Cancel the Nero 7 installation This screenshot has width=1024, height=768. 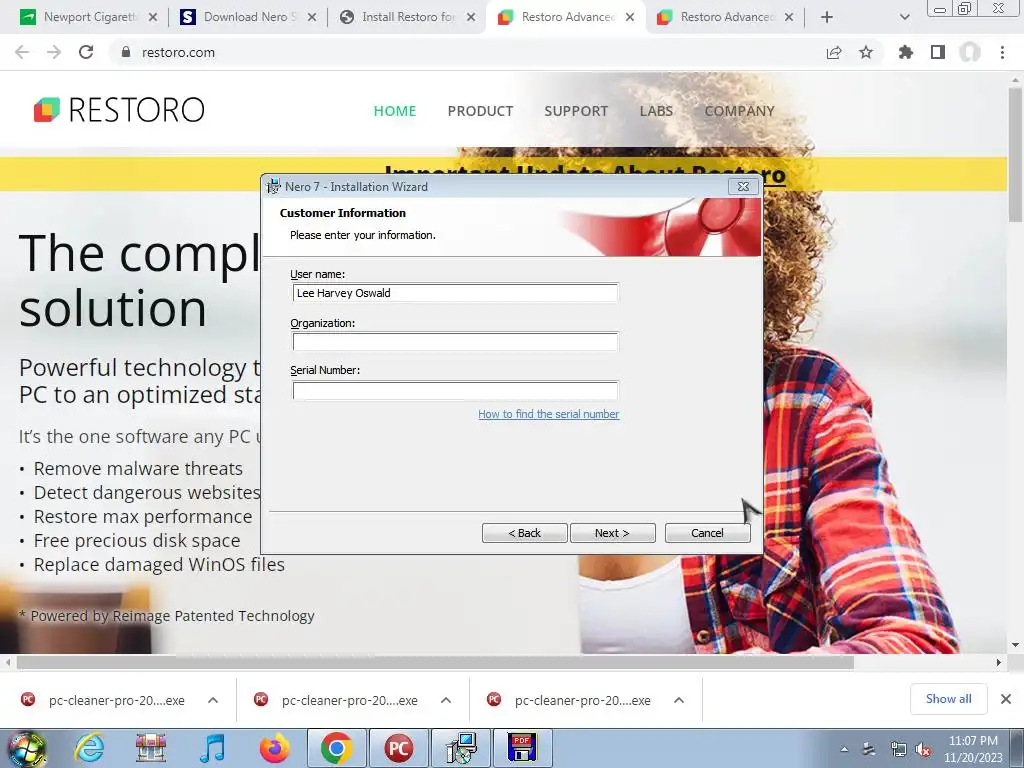click(x=707, y=533)
